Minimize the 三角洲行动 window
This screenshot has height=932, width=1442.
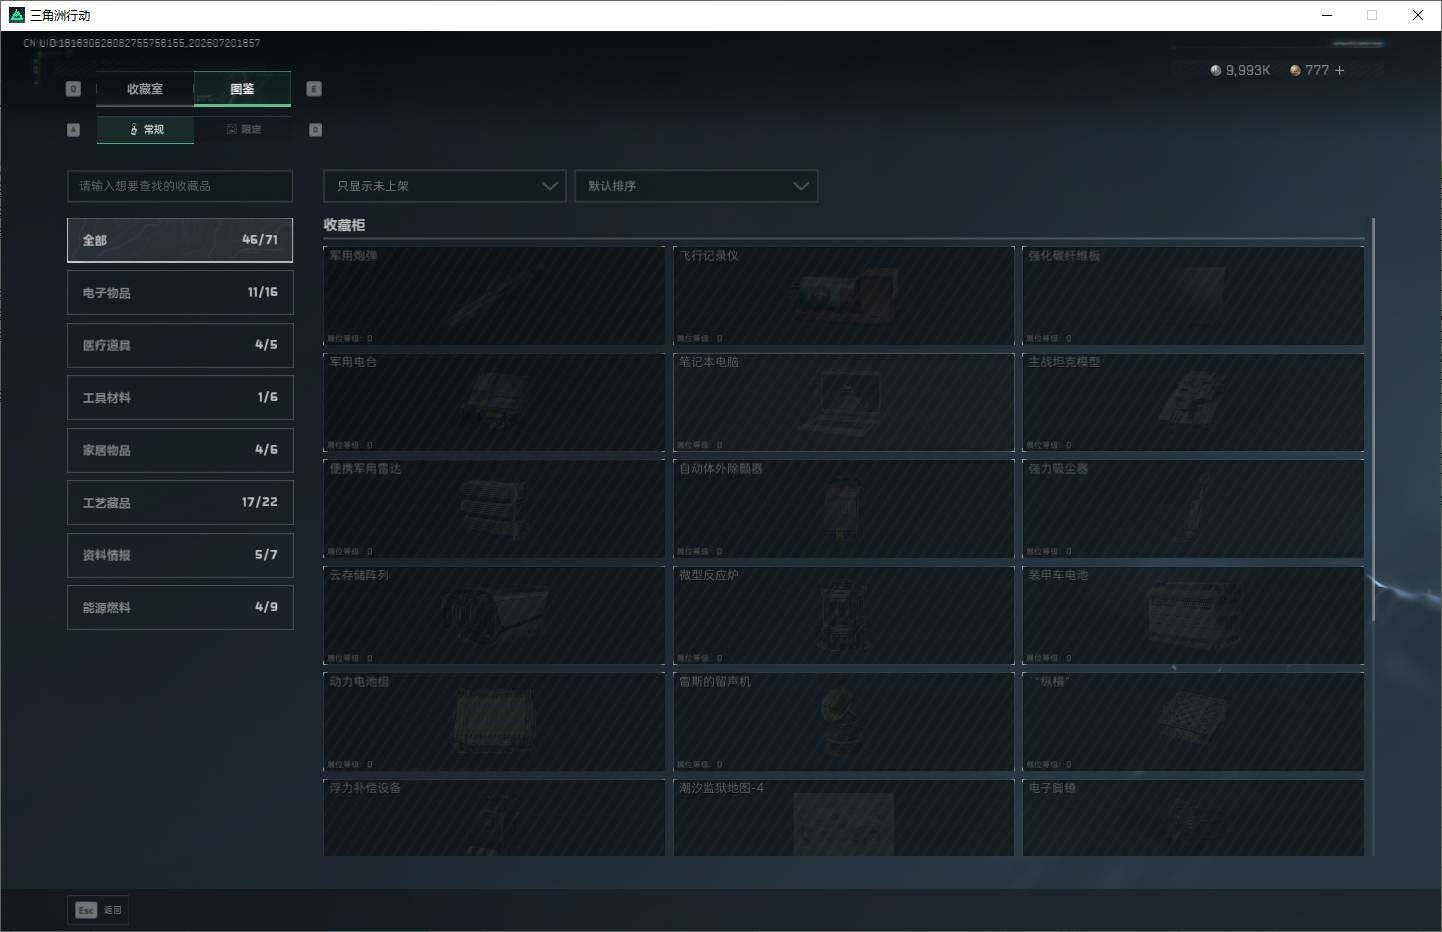coord(1327,15)
